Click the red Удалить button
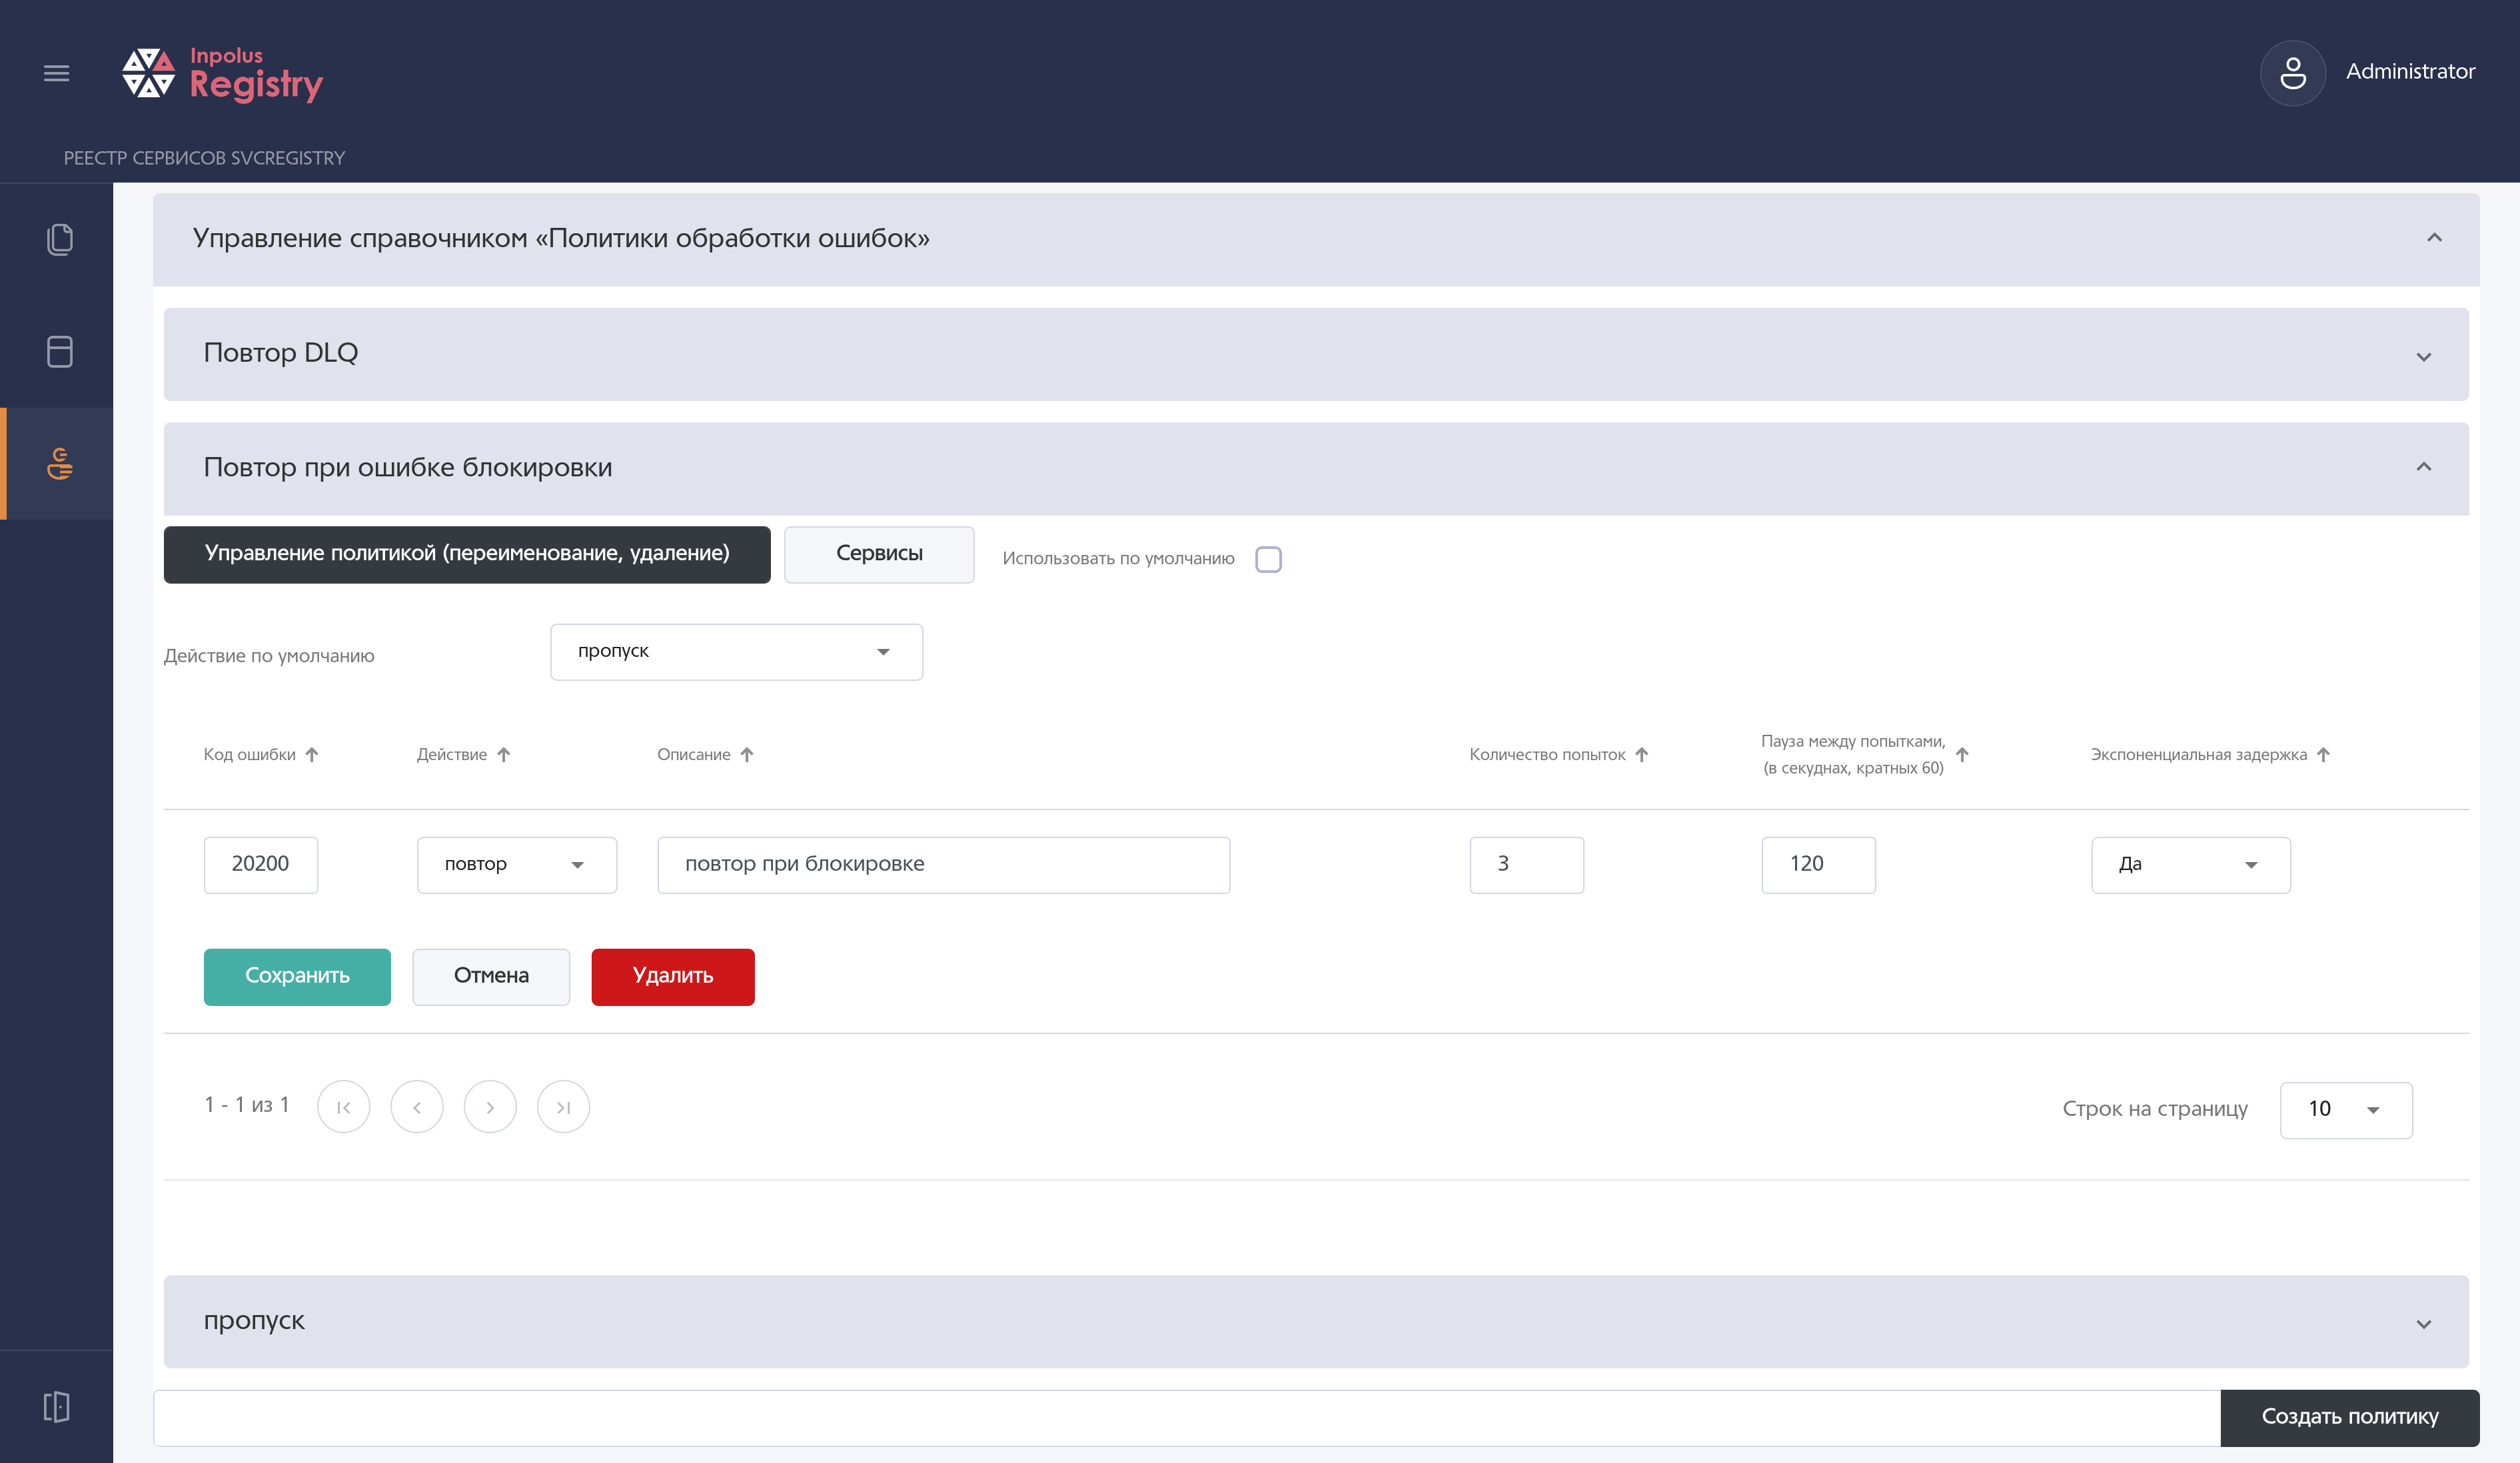This screenshot has height=1463, width=2520. 673,976
